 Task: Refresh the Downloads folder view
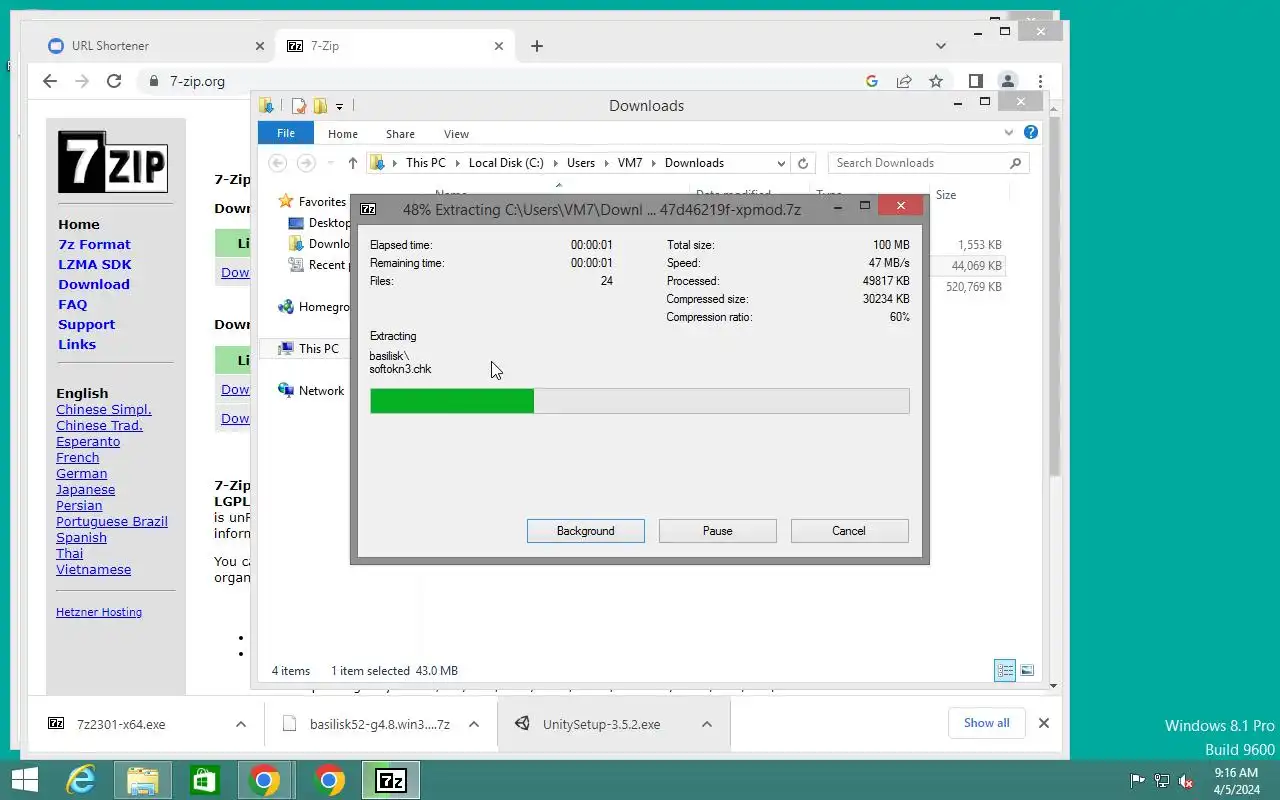[x=802, y=163]
